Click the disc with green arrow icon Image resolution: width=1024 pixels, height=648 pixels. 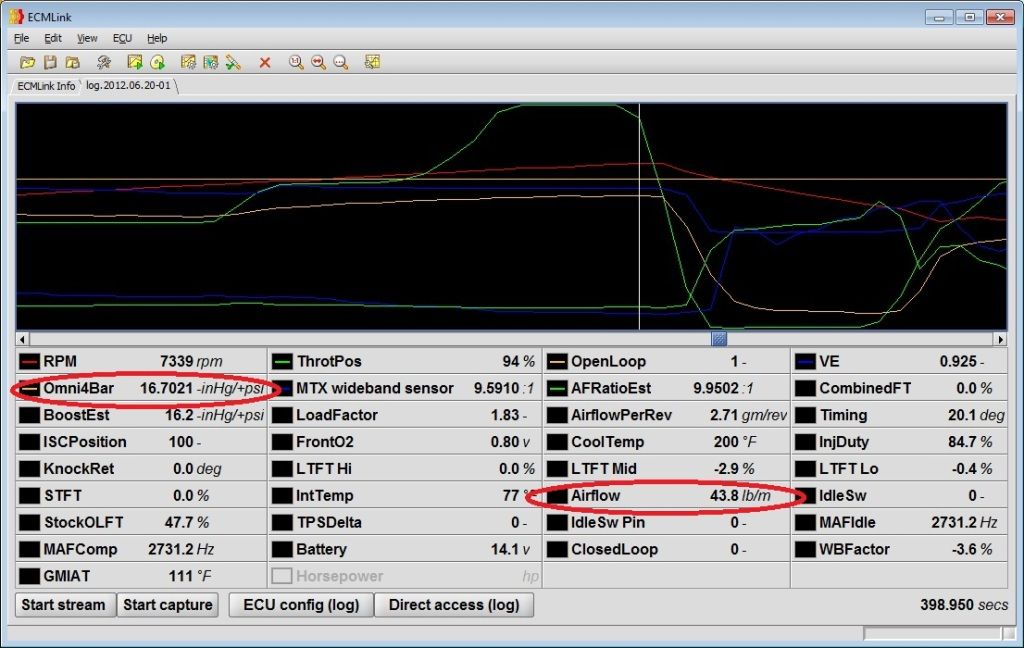point(157,62)
